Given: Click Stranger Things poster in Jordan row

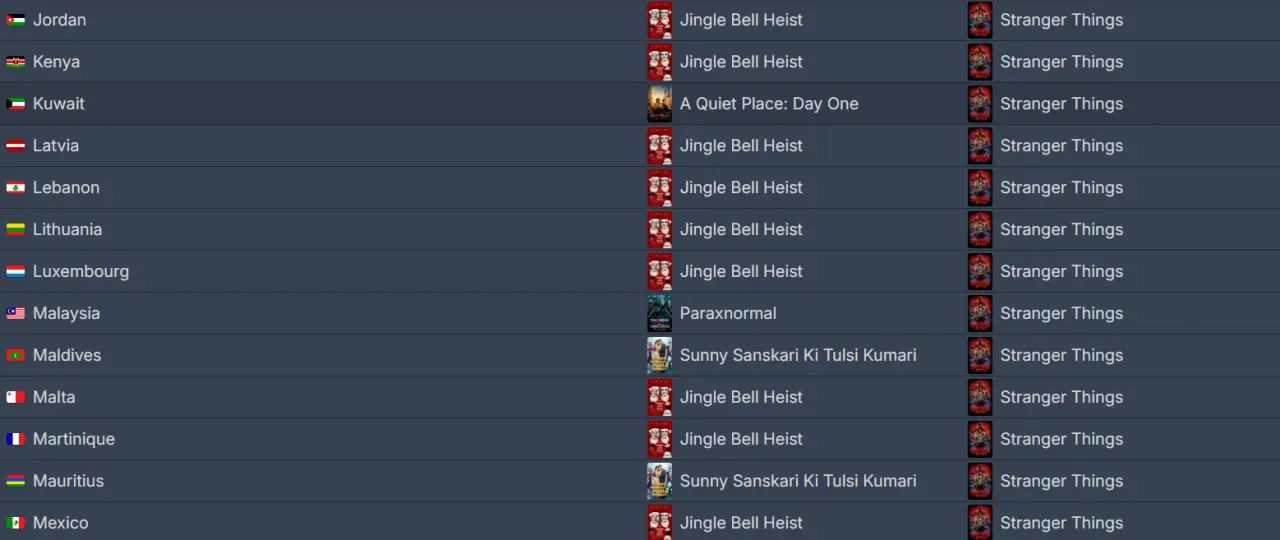Looking at the screenshot, I should click(x=980, y=20).
